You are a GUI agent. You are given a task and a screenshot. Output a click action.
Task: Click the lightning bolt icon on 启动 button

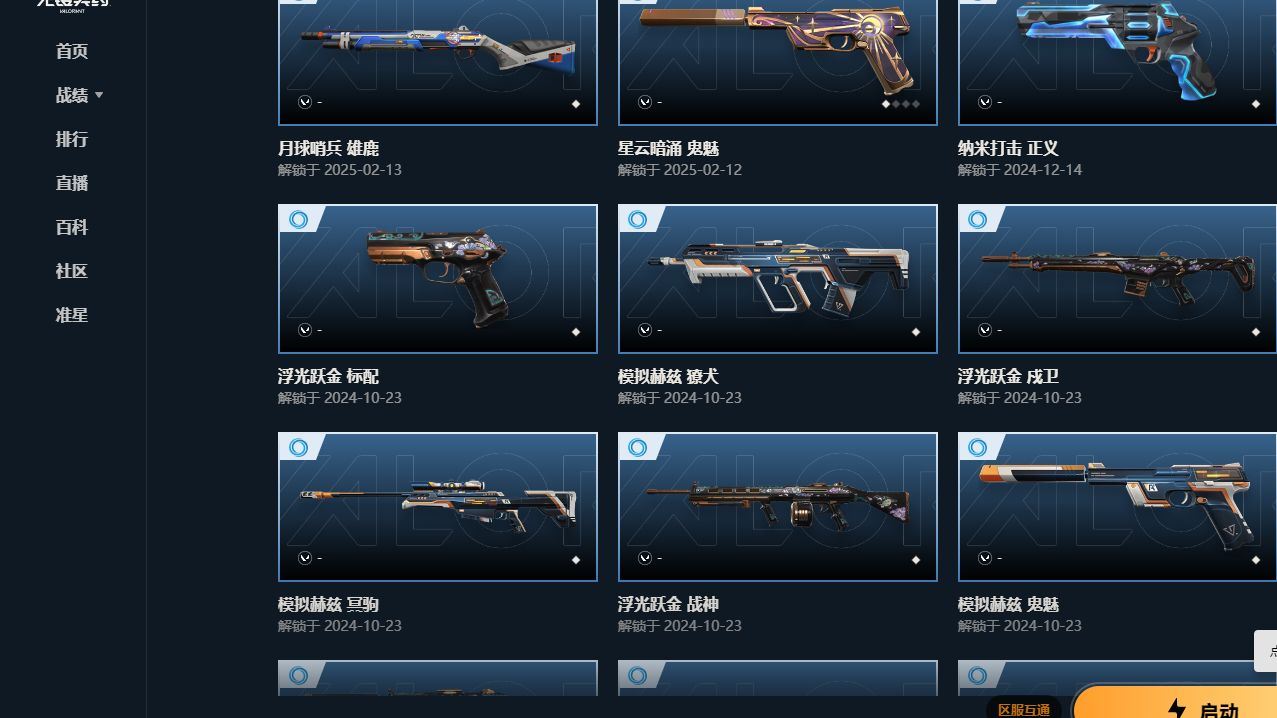pos(1177,709)
